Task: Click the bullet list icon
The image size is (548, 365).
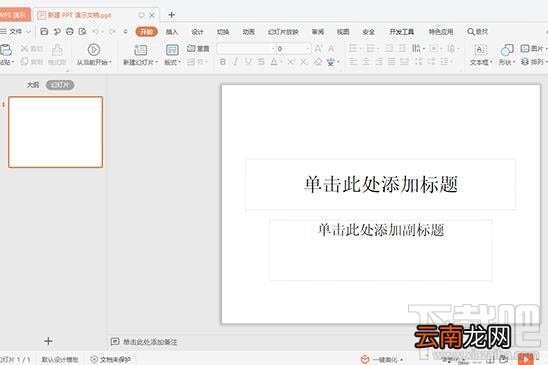Action: click(353, 48)
